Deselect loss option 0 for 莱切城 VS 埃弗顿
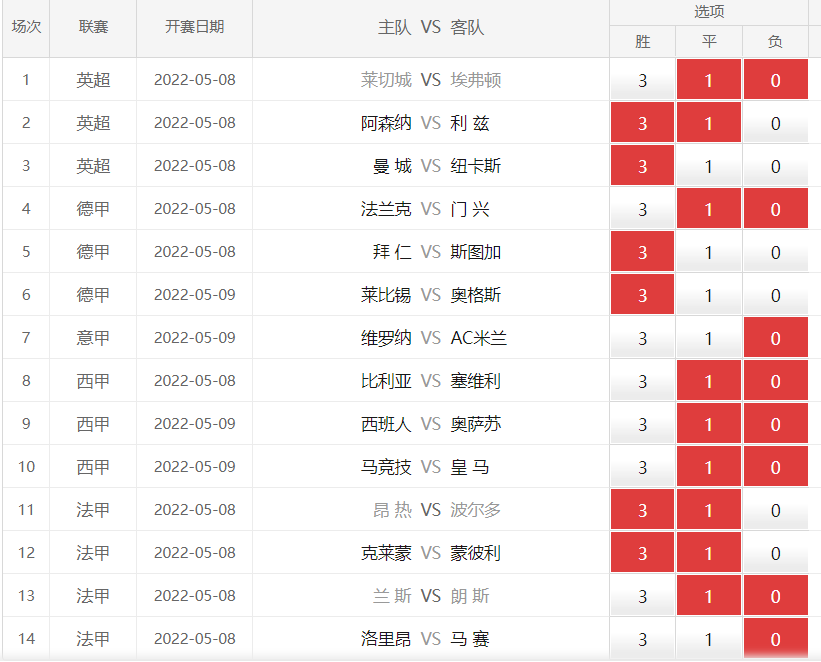Image resolution: width=821 pixels, height=662 pixels. (x=776, y=80)
